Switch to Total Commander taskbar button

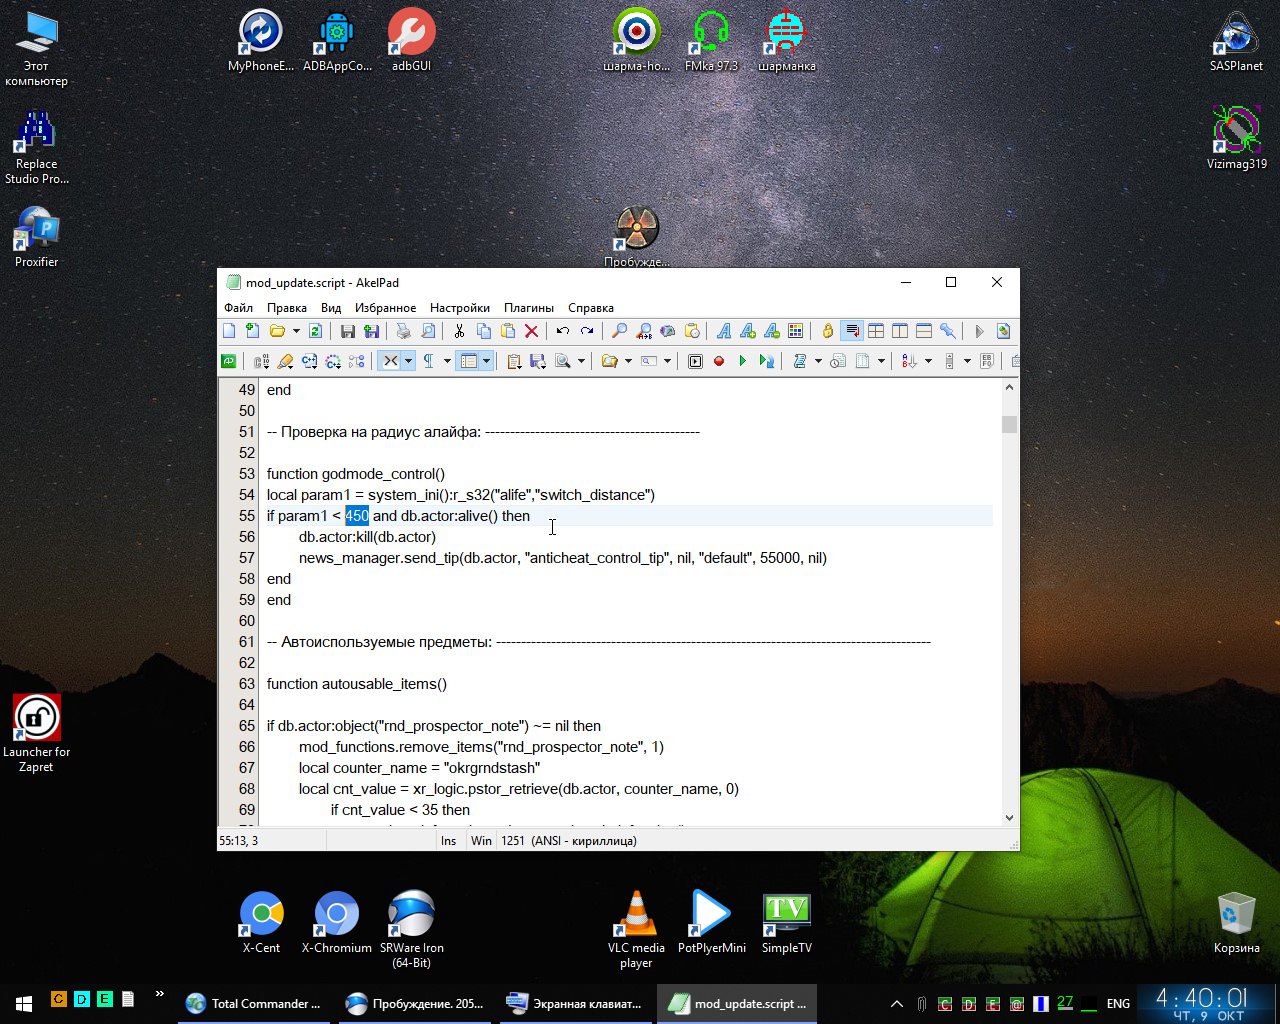click(255, 1003)
